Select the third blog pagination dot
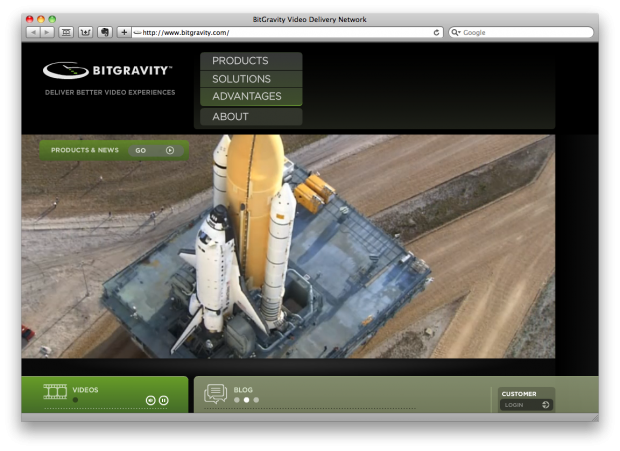Image resolution: width=620 pixels, height=451 pixels. click(x=256, y=400)
